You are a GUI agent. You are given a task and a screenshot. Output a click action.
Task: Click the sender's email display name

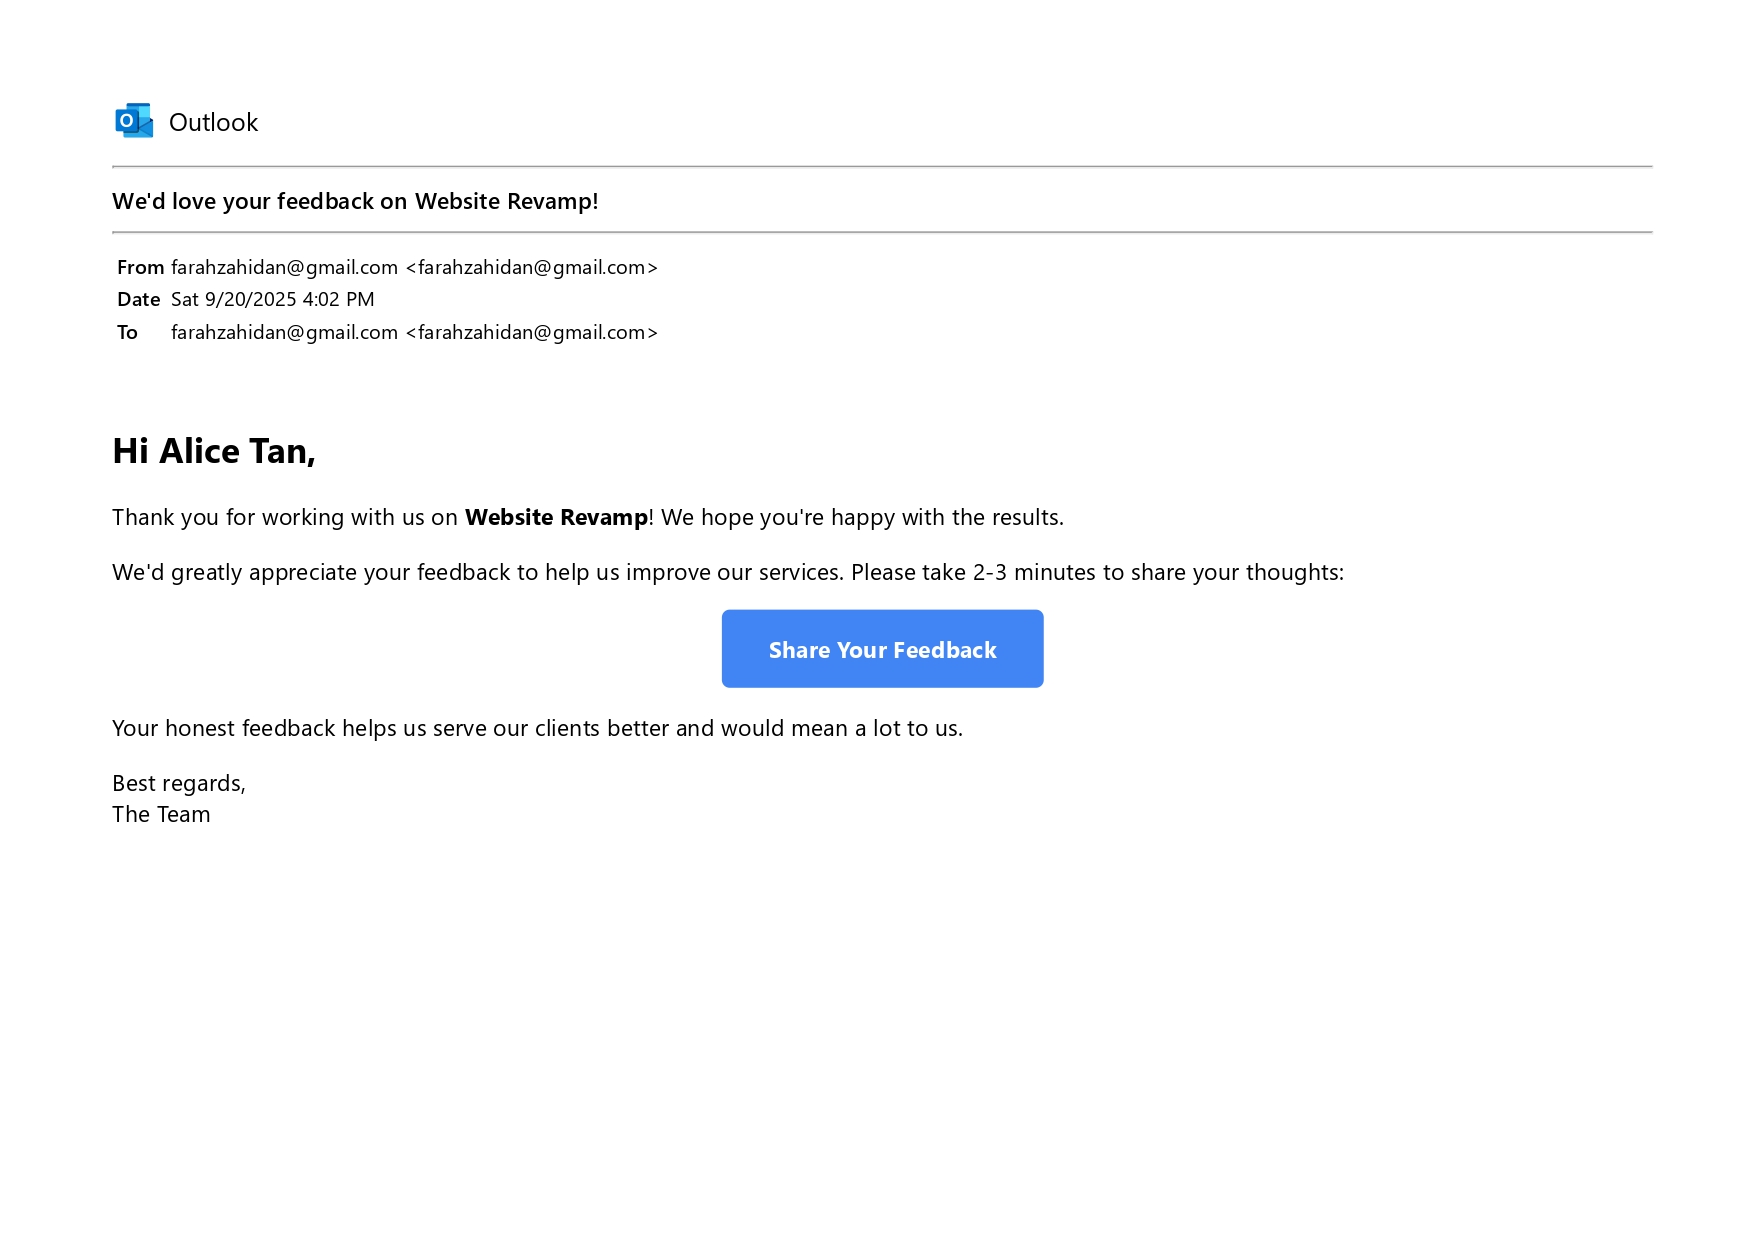tap(284, 267)
